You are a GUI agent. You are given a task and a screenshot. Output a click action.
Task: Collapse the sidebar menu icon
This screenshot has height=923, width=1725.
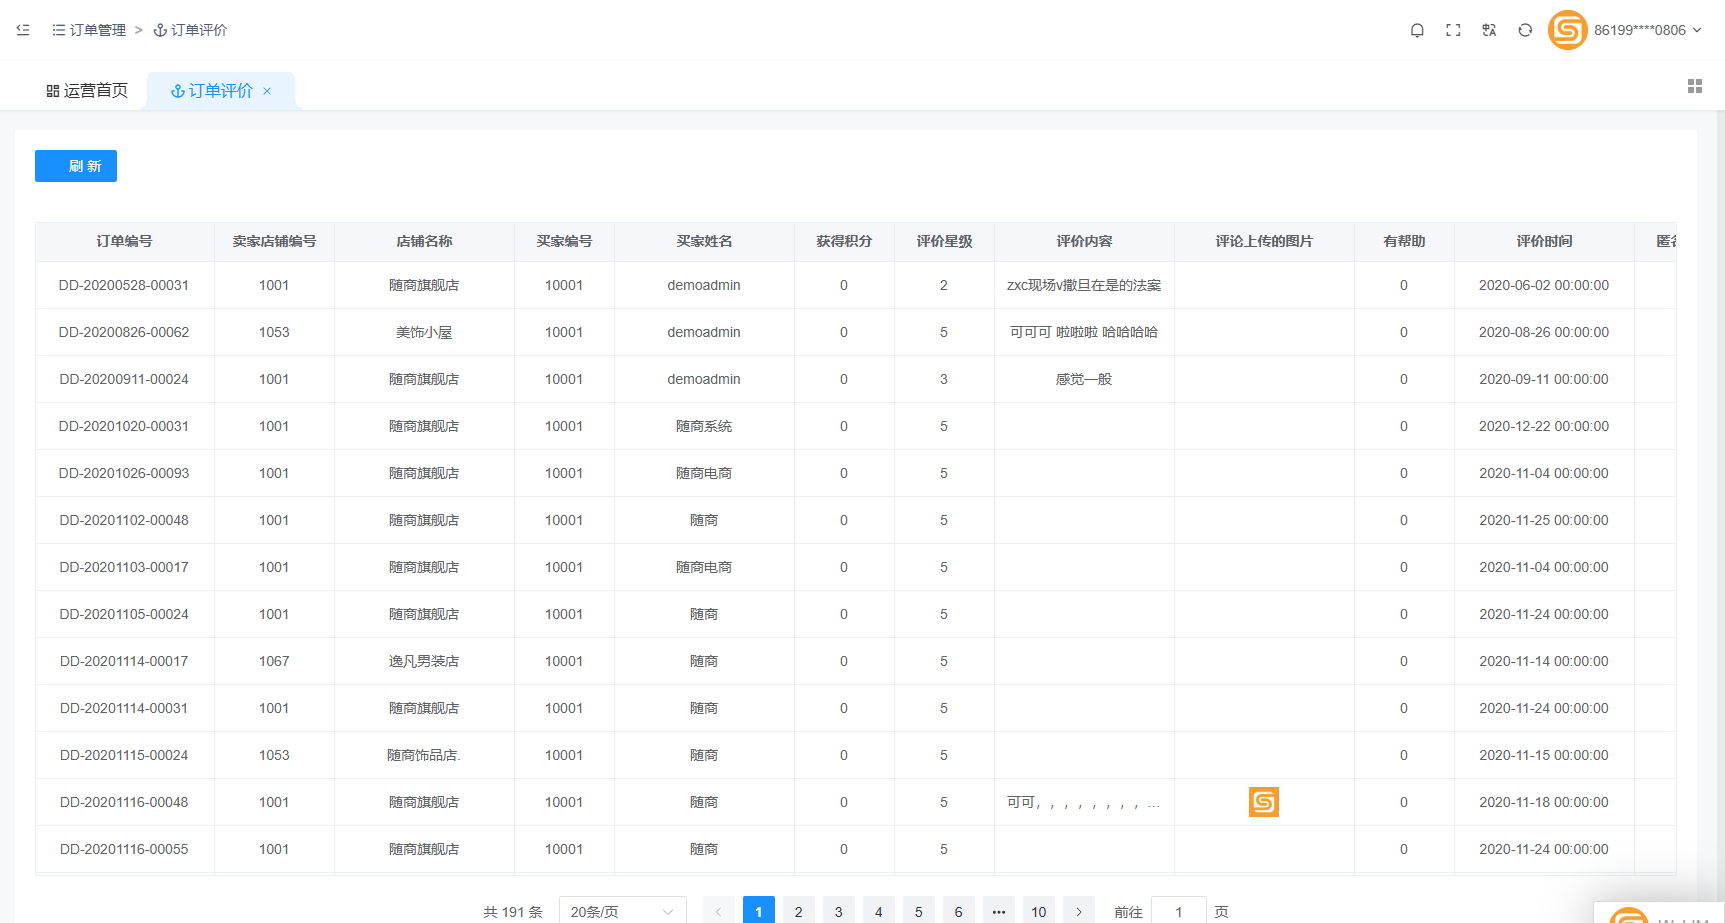coord(23,30)
